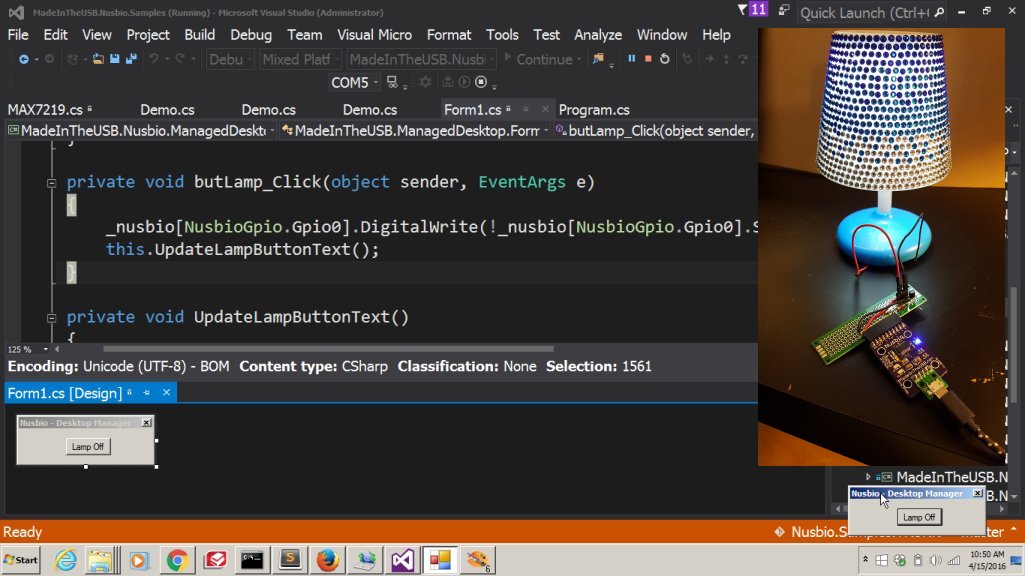Open the Team menu
The height and width of the screenshot is (576, 1025).
point(305,35)
